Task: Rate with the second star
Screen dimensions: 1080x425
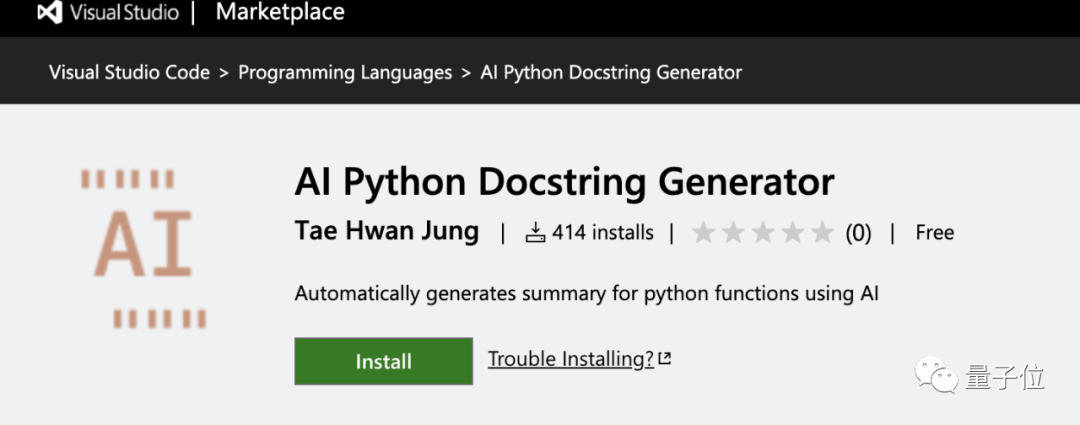Action: (x=733, y=233)
